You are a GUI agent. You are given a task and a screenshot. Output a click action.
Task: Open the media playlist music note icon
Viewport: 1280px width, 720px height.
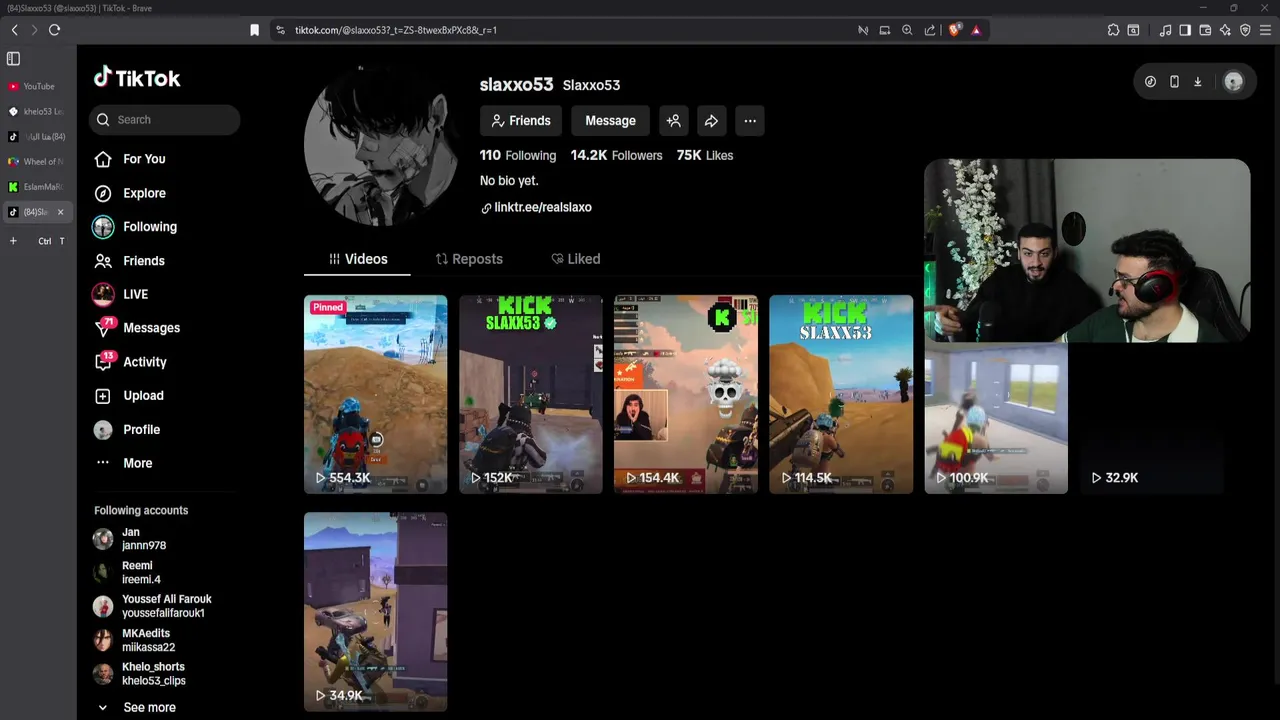[x=1165, y=30]
